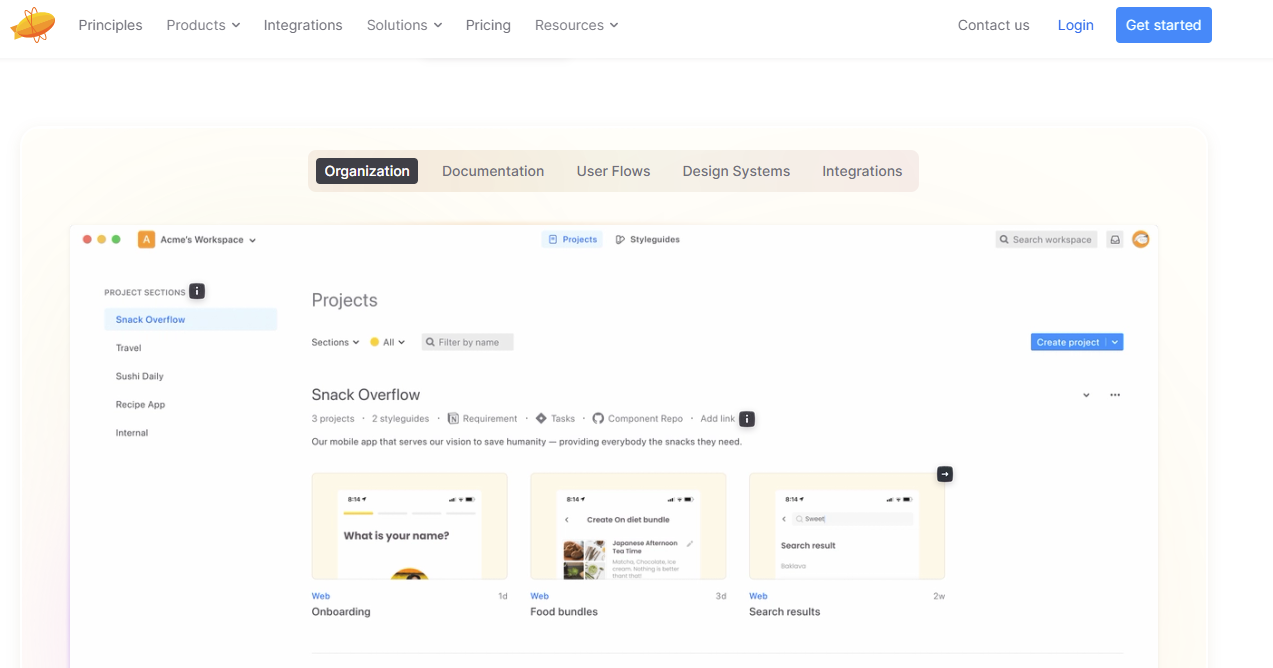Open the Search results project thumbnail

coord(847,526)
